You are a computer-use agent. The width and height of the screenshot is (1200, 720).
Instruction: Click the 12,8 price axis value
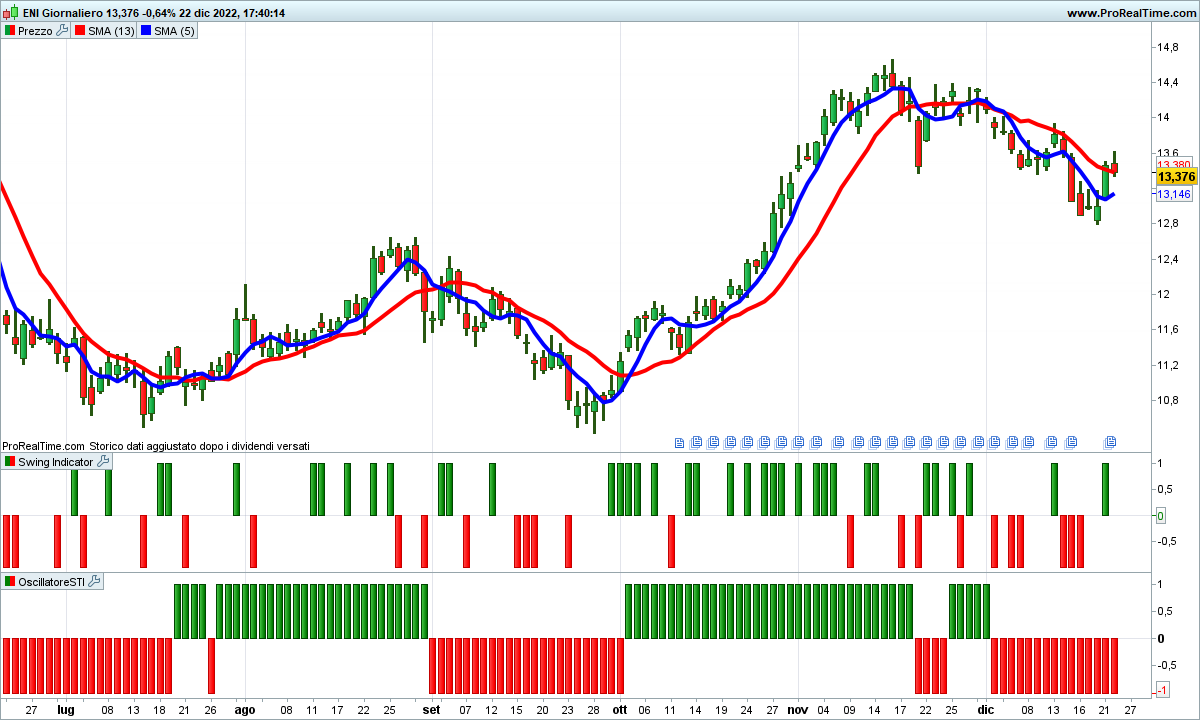pyautogui.click(x=1167, y=223)
